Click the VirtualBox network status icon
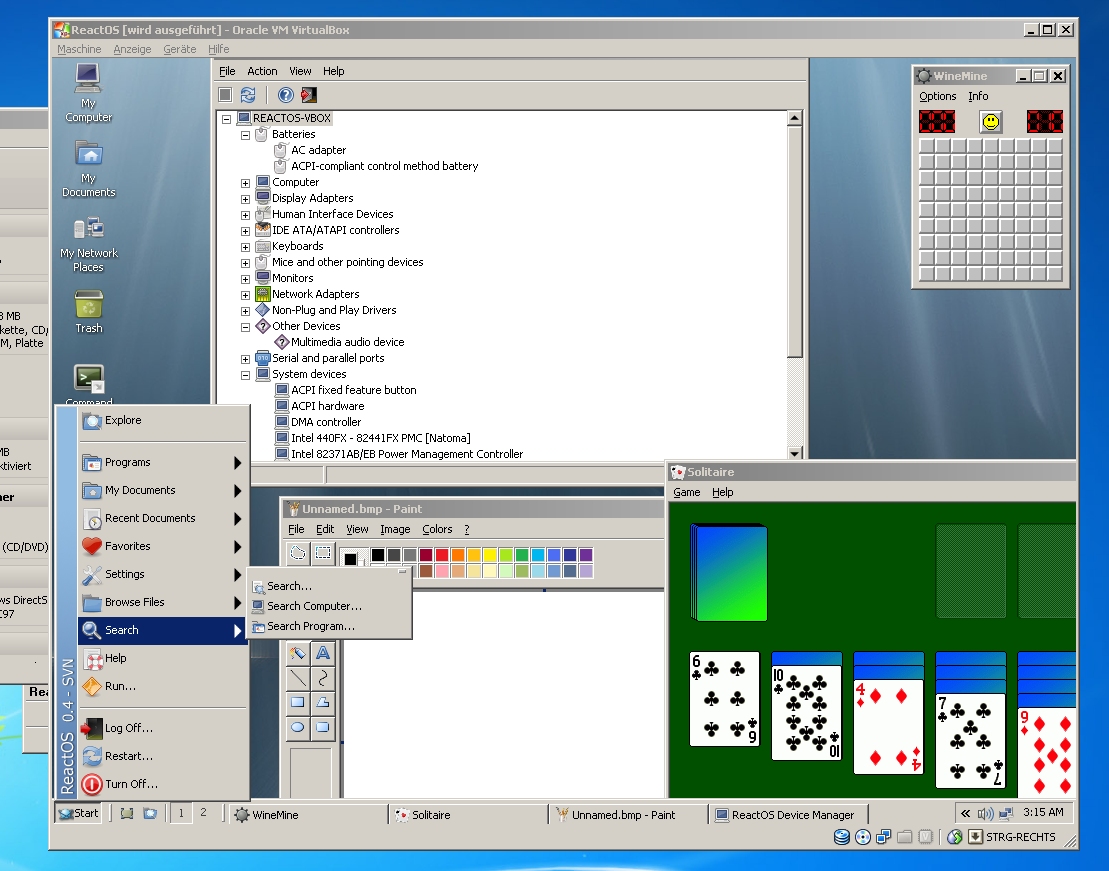Viewport: 1109px width, 871px height. [883, 837]
